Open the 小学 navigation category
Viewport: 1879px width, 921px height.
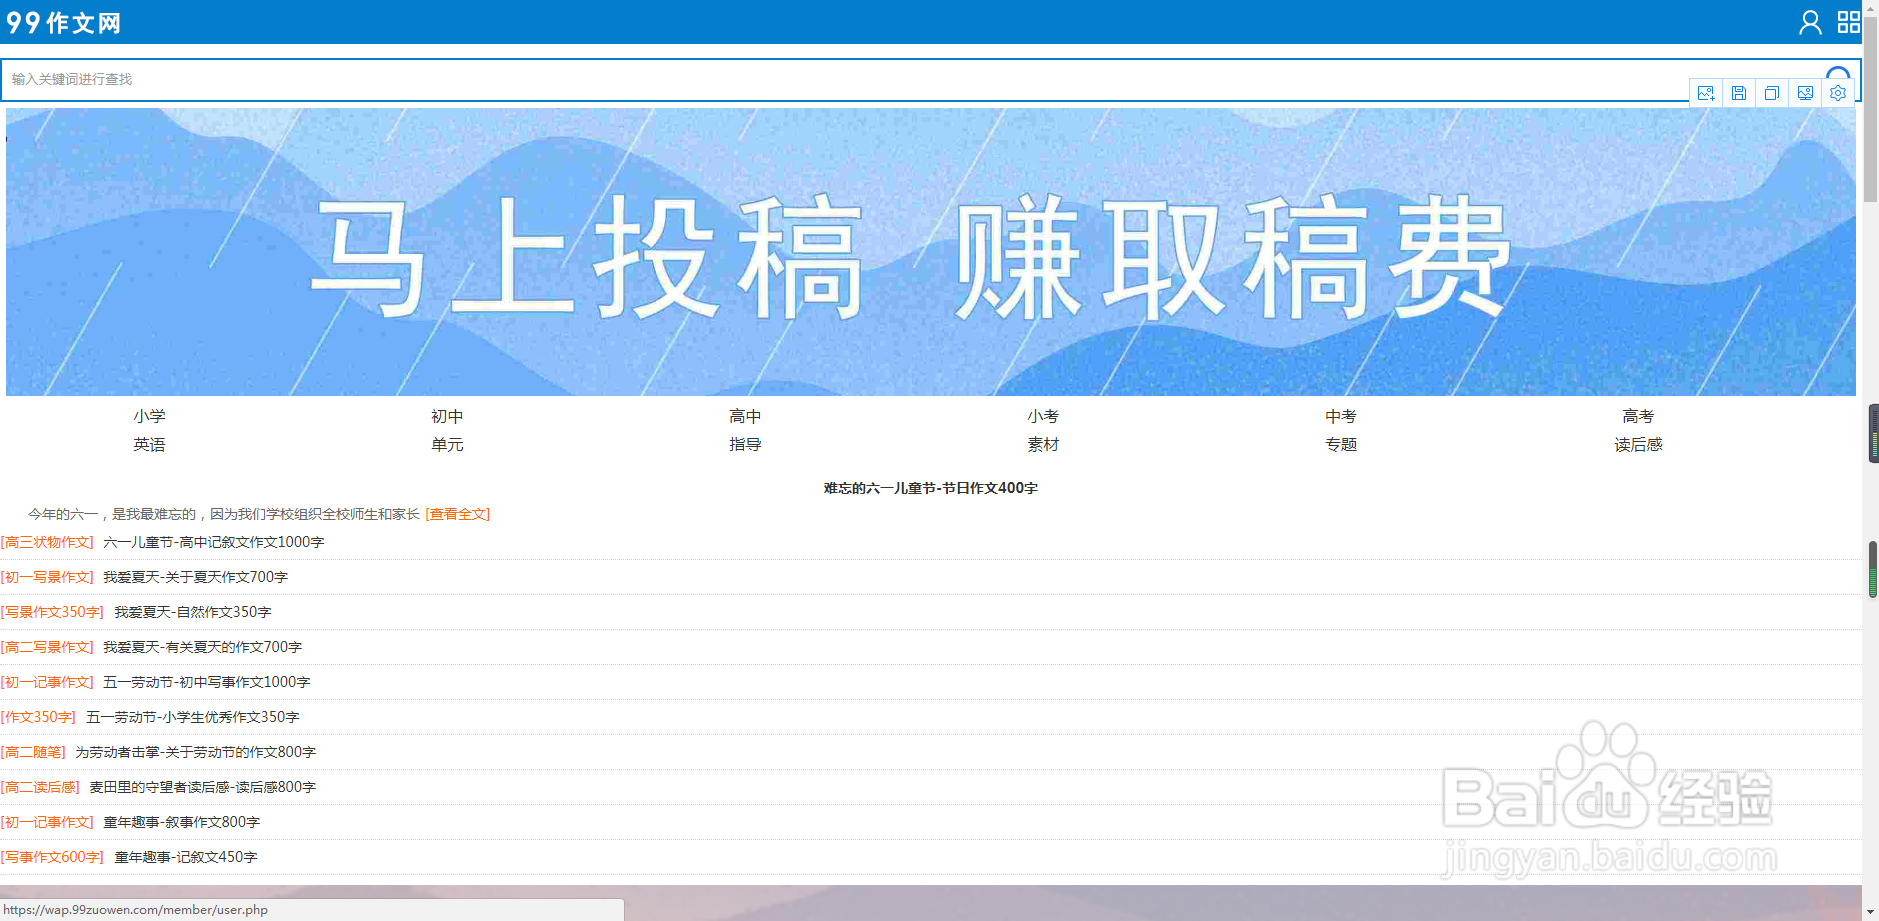[x=150, y=416]
